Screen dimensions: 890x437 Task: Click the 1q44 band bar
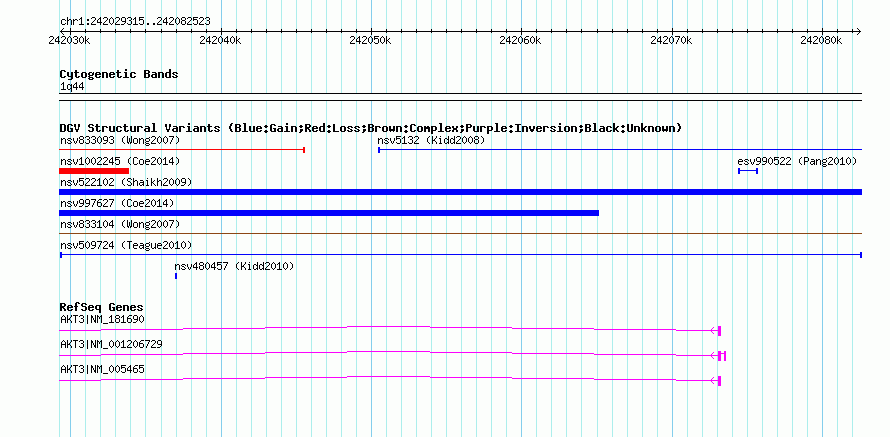point(460,97)
